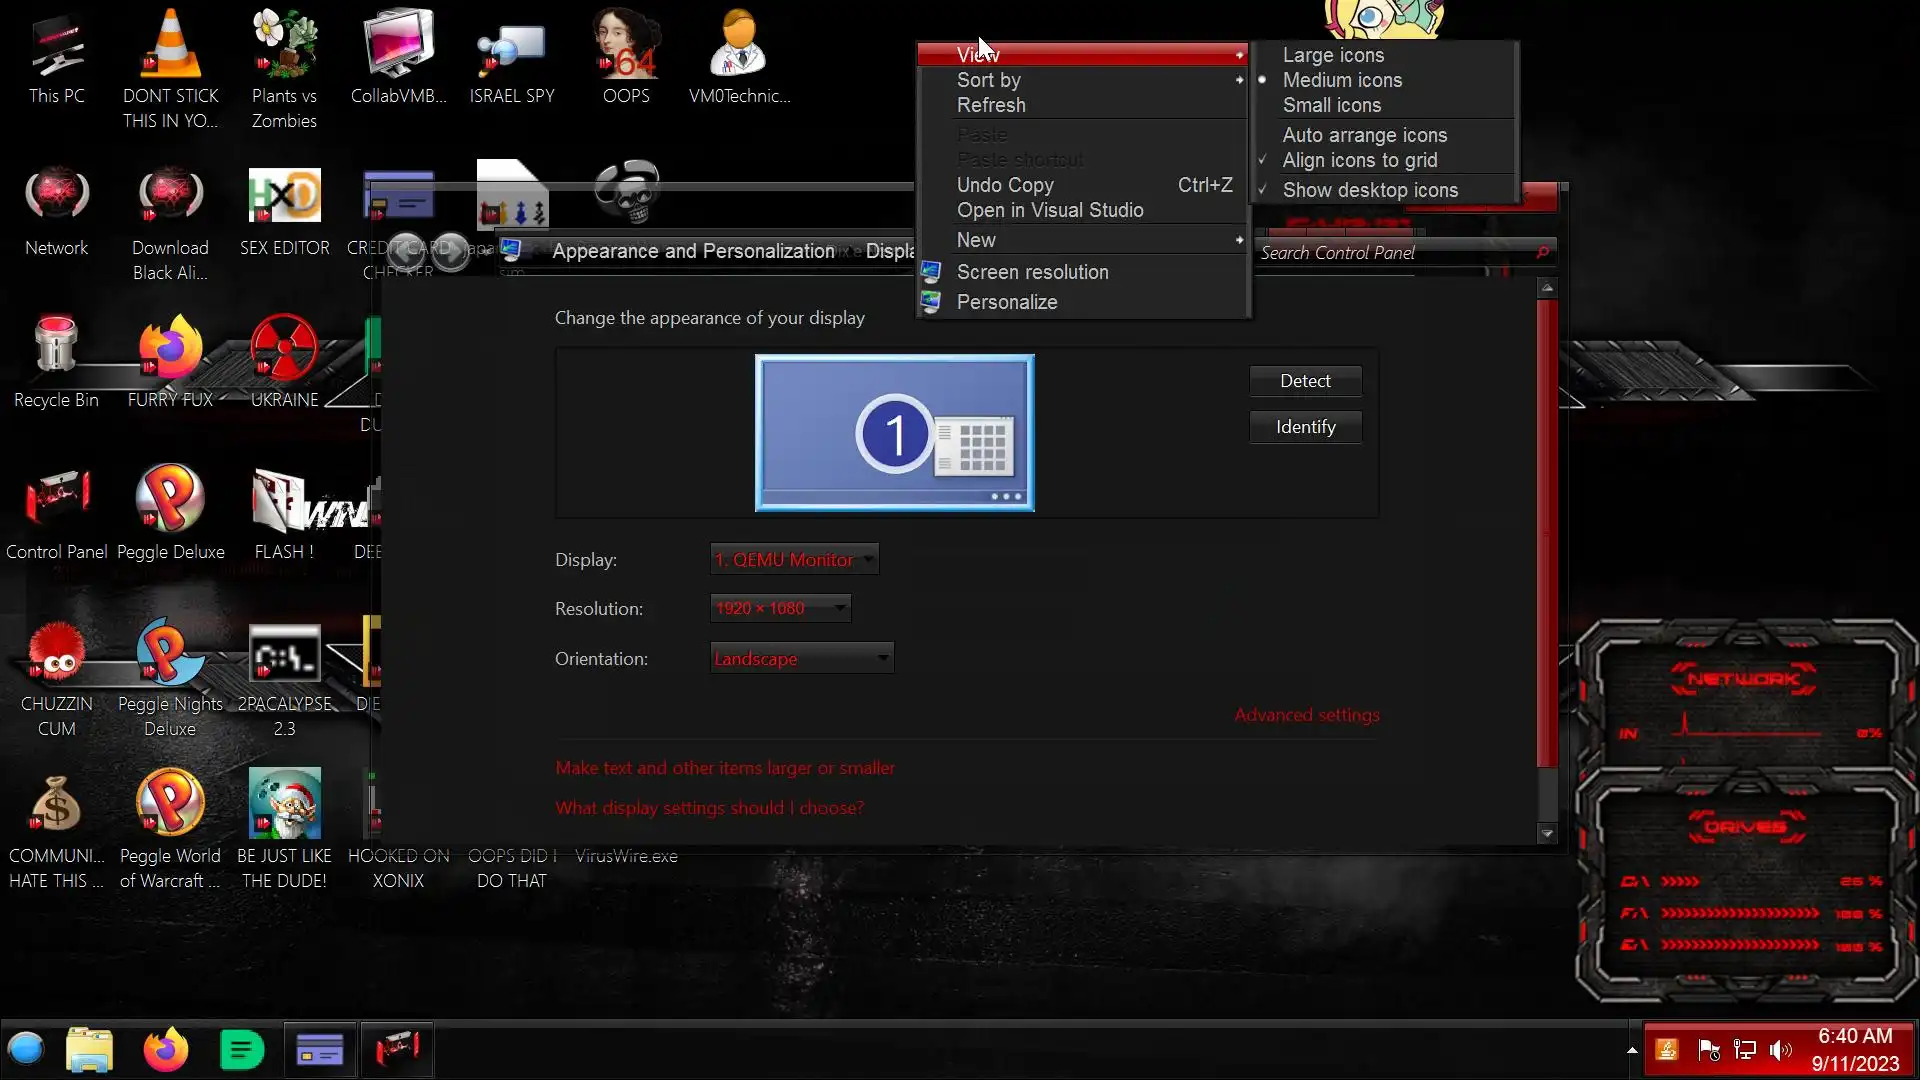
Task: Click Firefox icon in taskbar
Action: tap(165, 1050)
